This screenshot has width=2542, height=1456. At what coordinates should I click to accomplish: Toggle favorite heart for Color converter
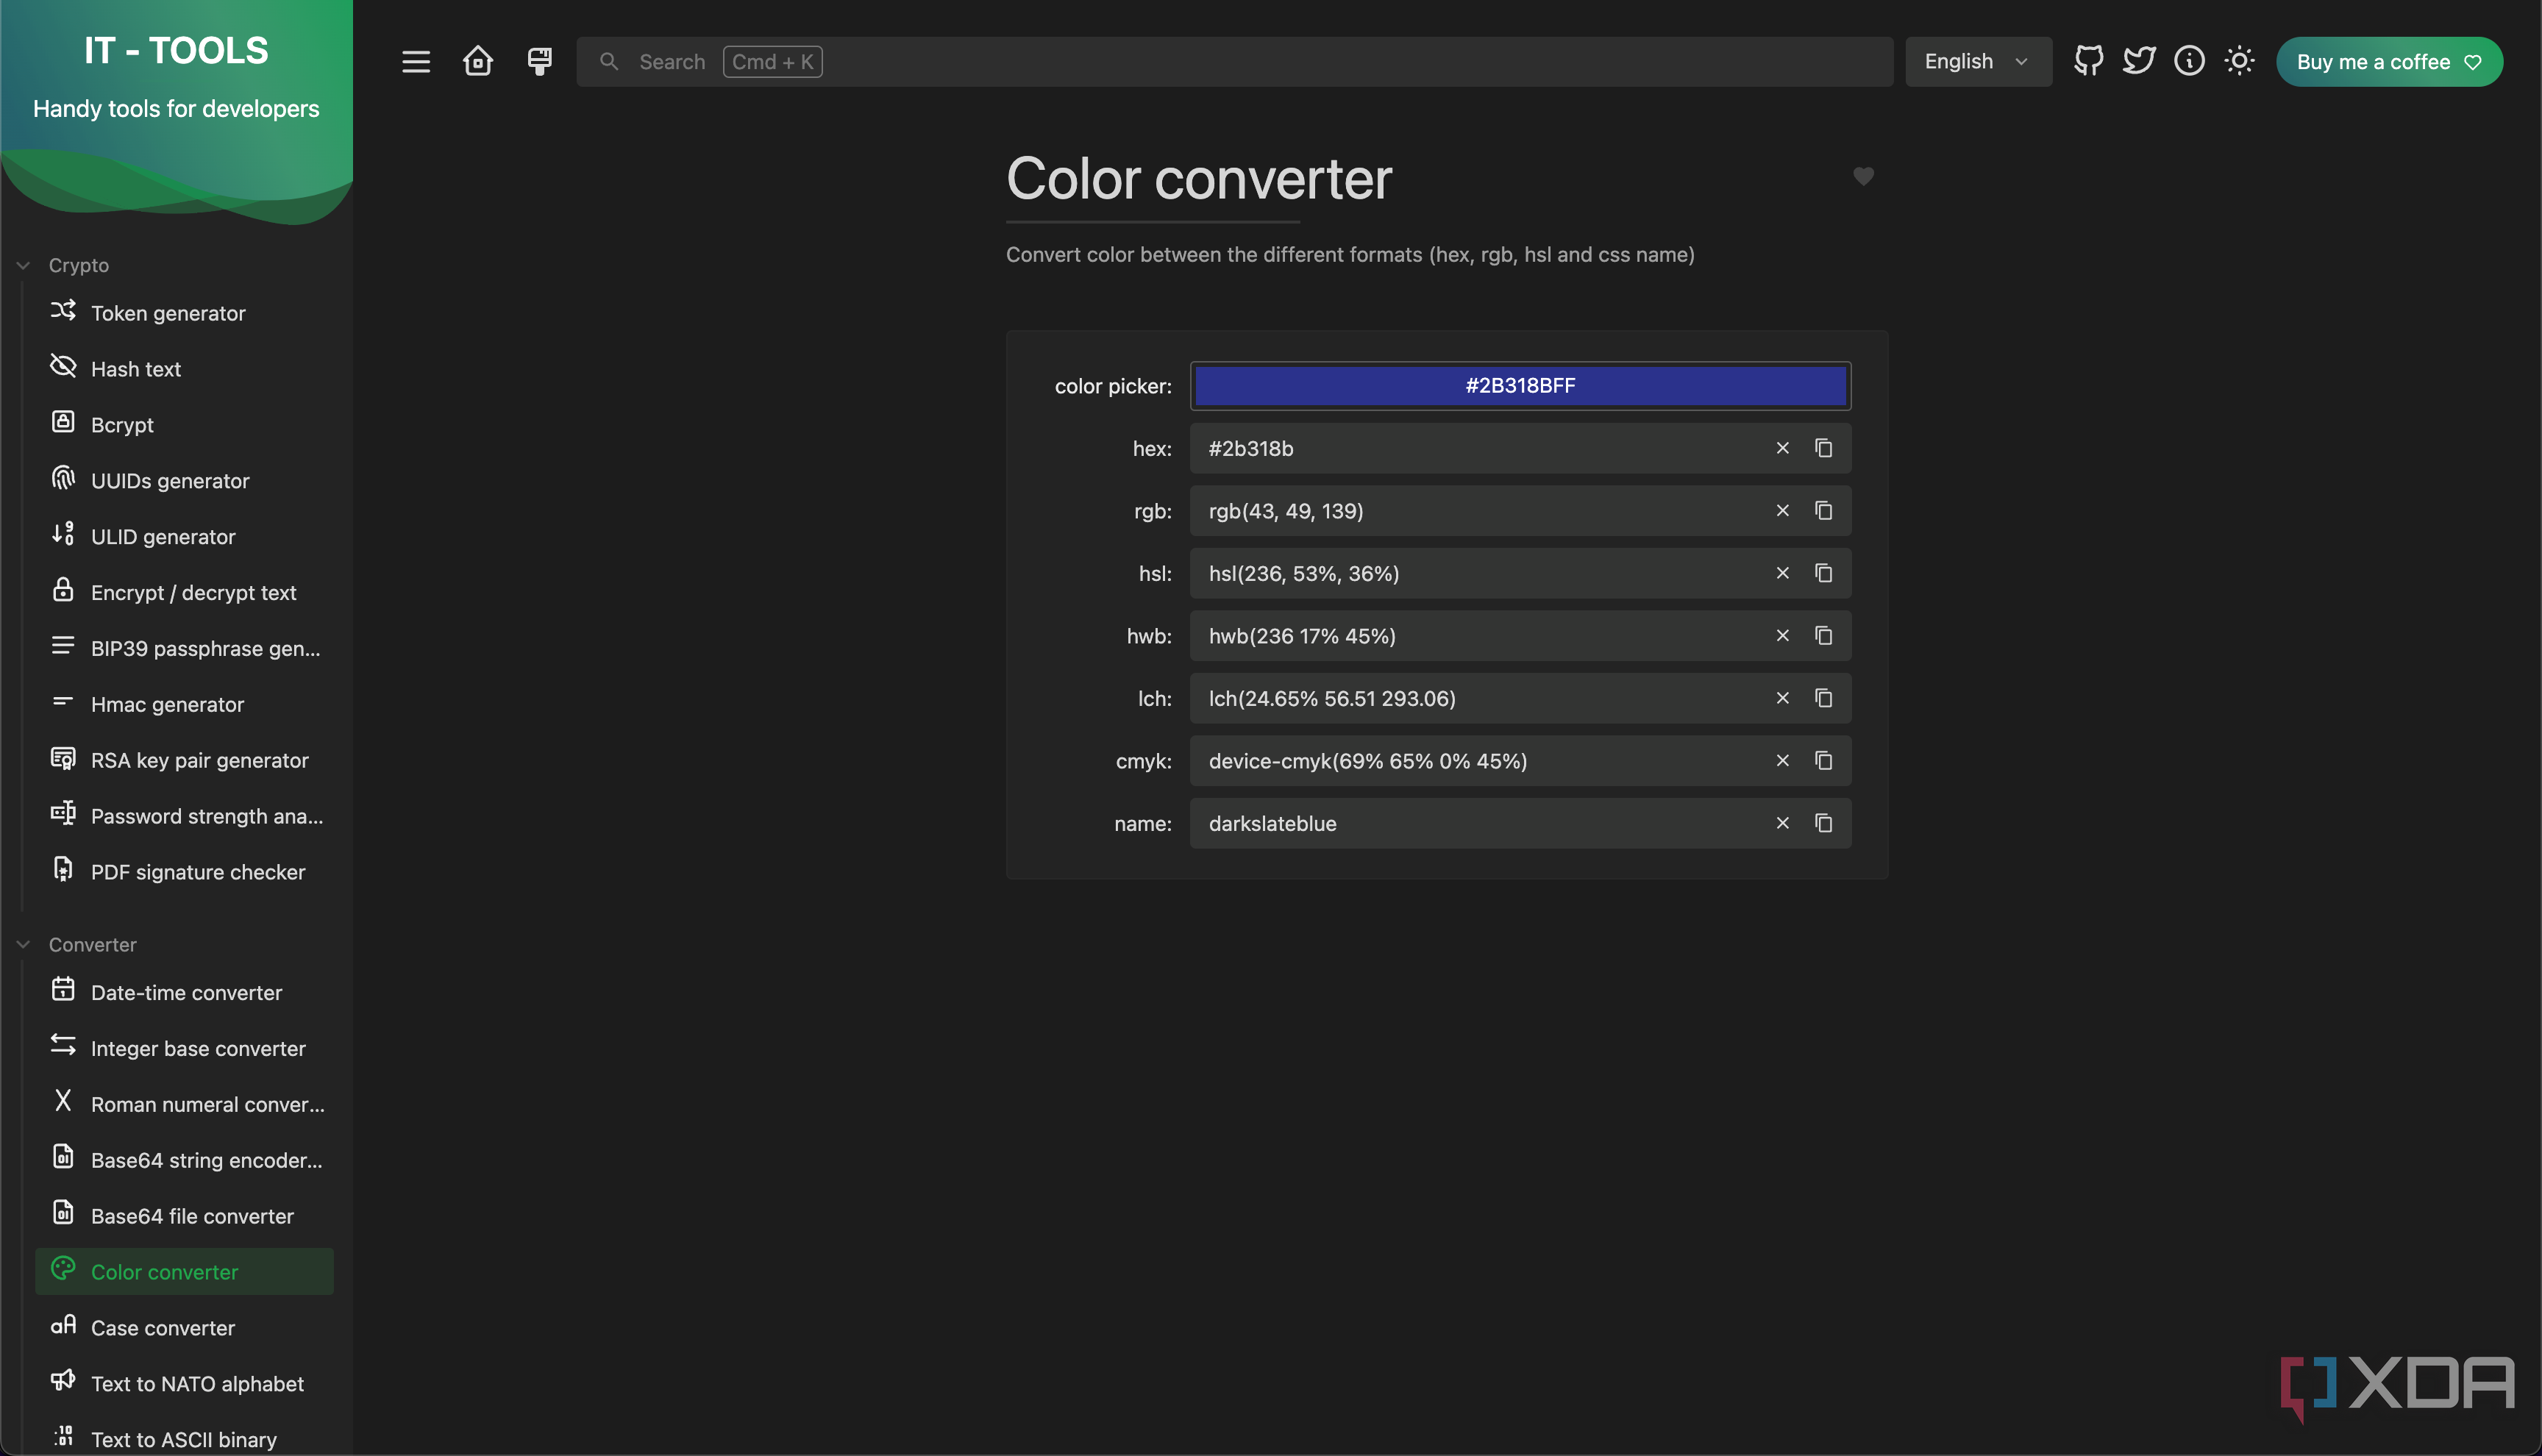tap(1863, 176)
